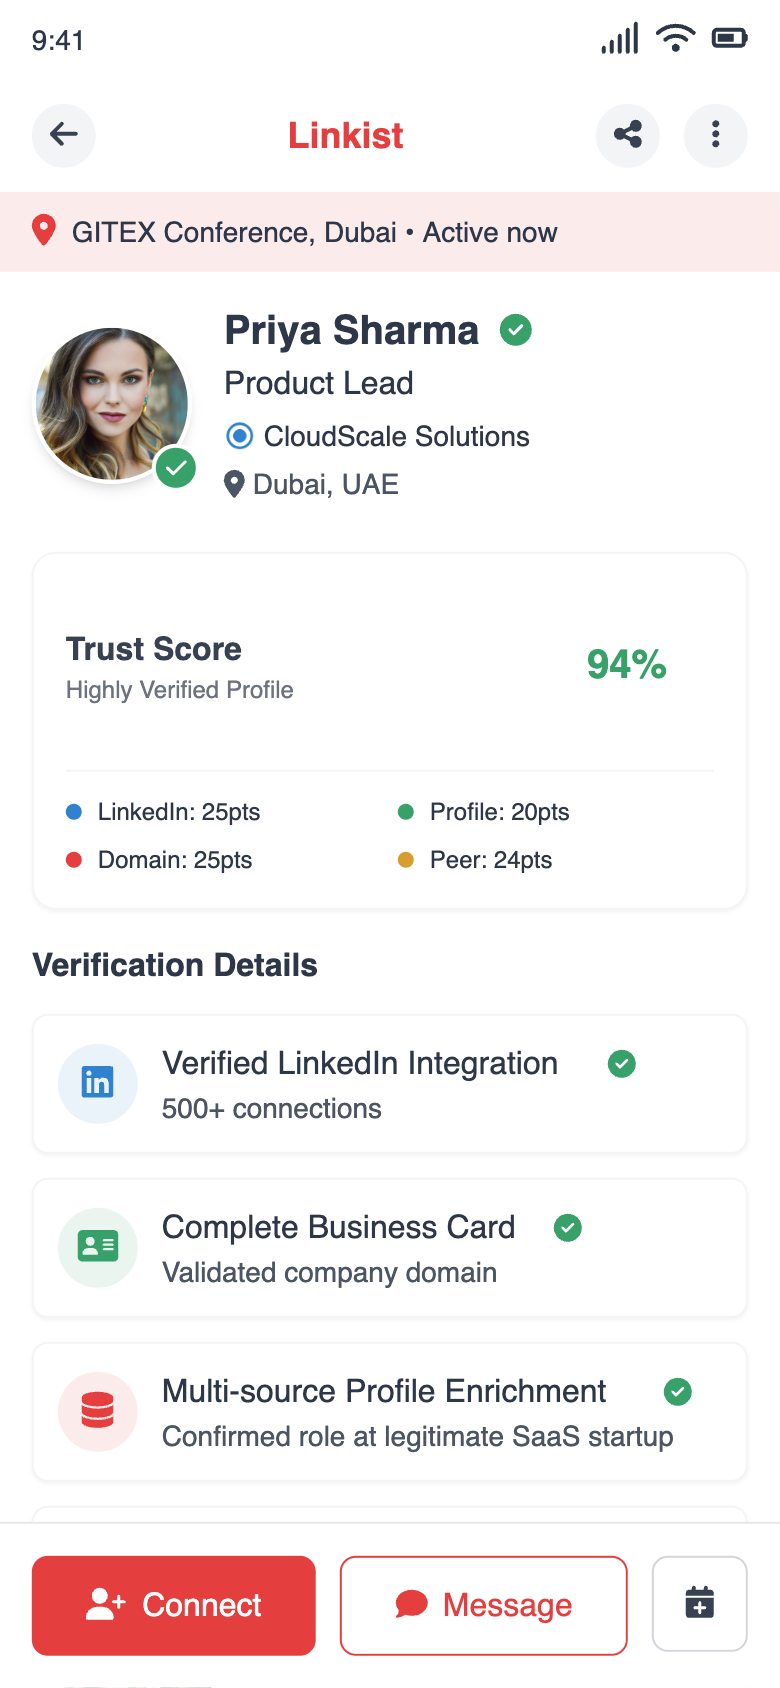
Task: Click the database icon for Multi-source Profile Enrichment
Action: point(97,1411)
